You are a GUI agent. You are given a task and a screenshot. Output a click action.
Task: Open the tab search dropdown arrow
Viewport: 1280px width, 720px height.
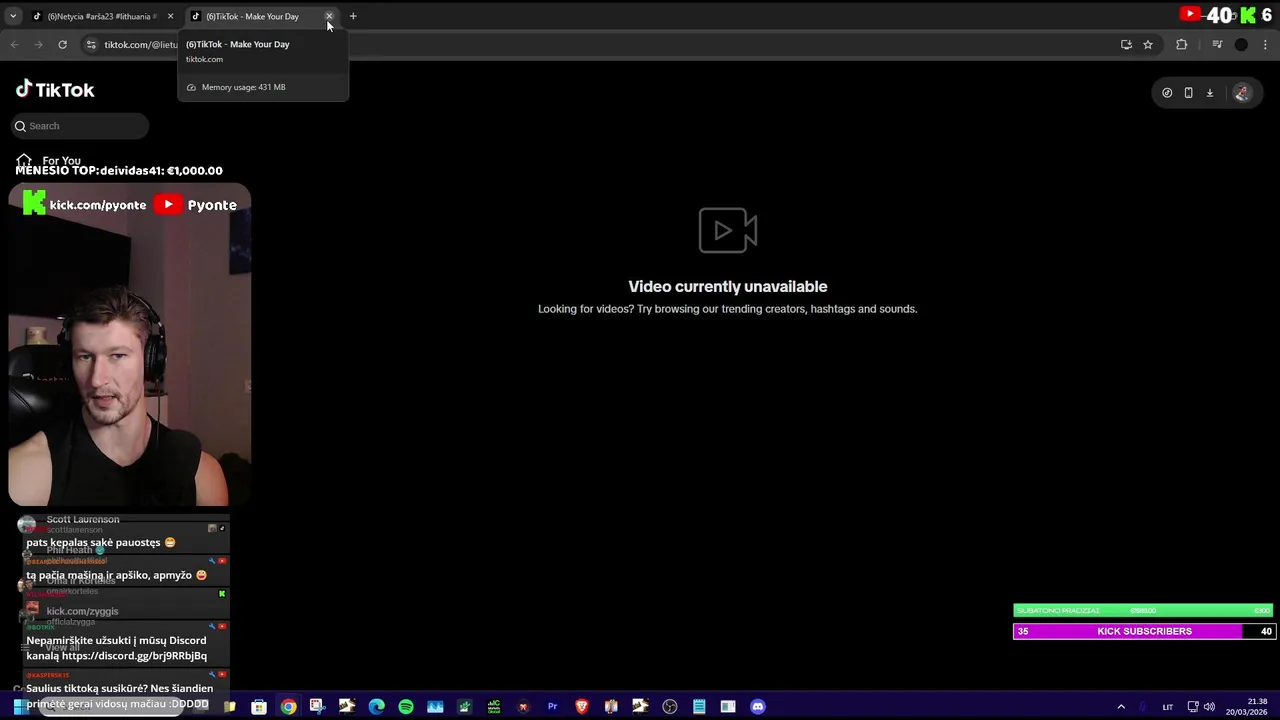[x=14, y=16]
